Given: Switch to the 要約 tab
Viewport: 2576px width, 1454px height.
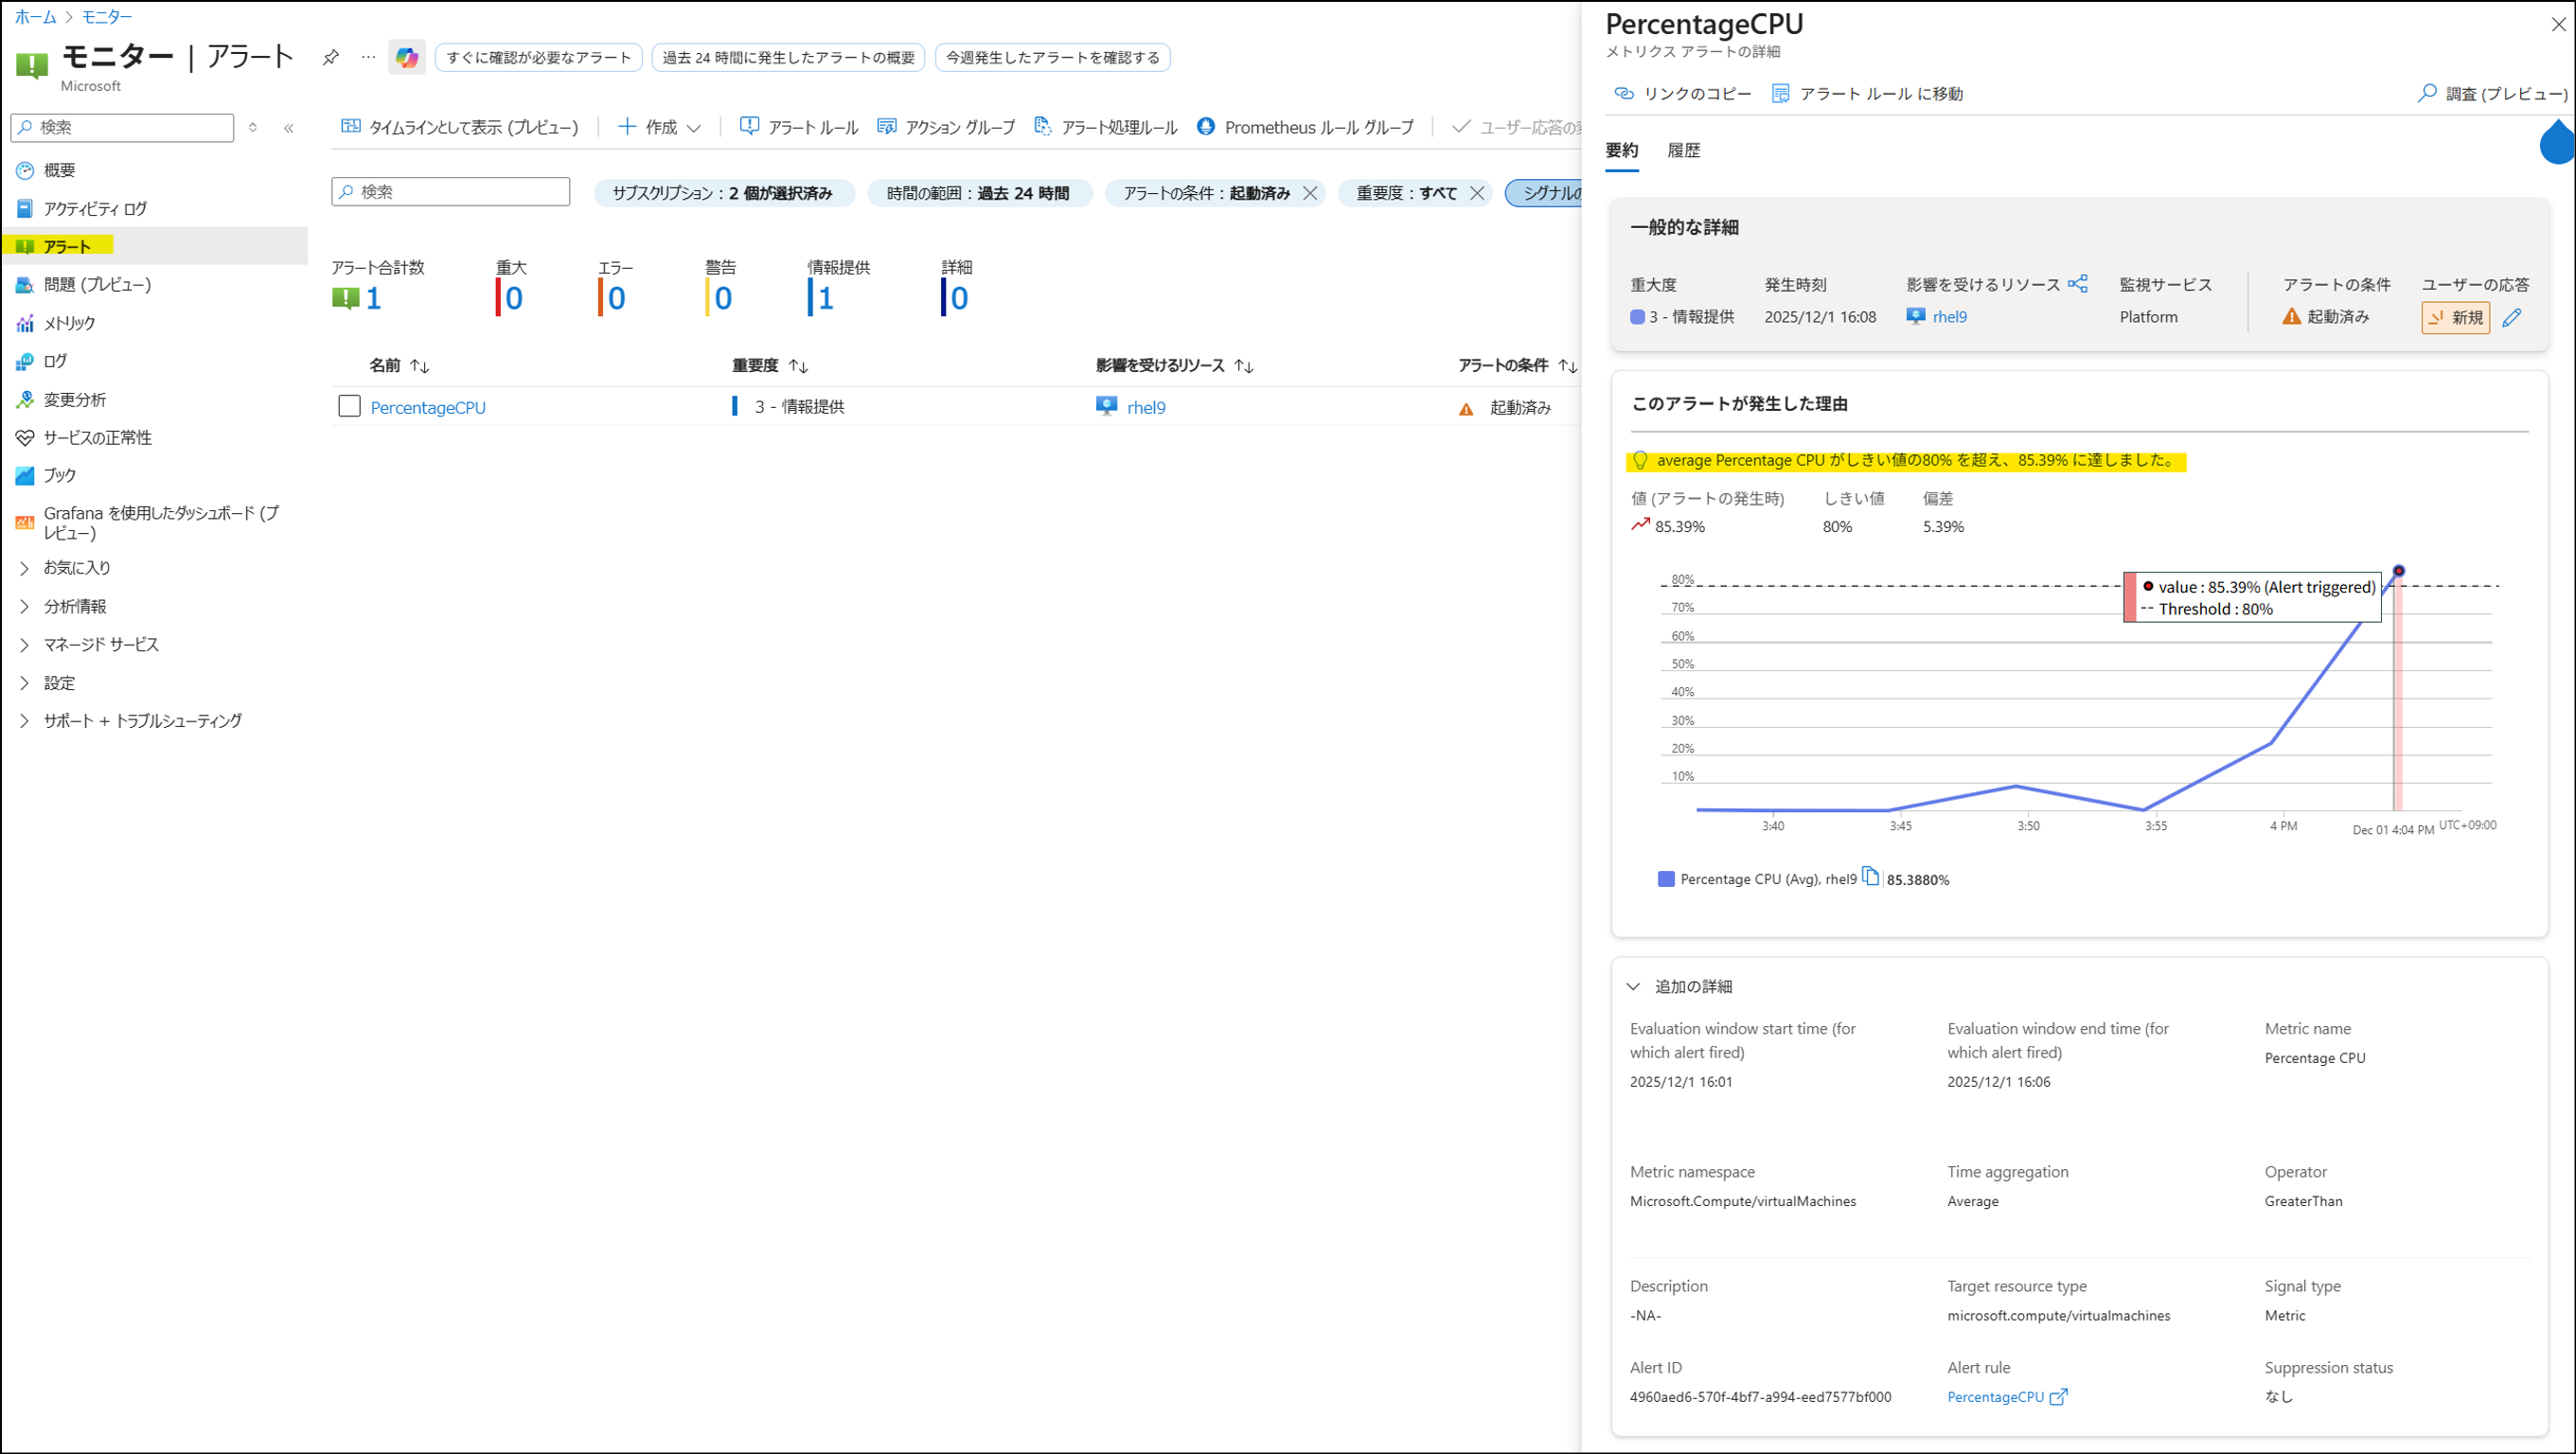Looking at the screenshot, I should (1622, 151).
